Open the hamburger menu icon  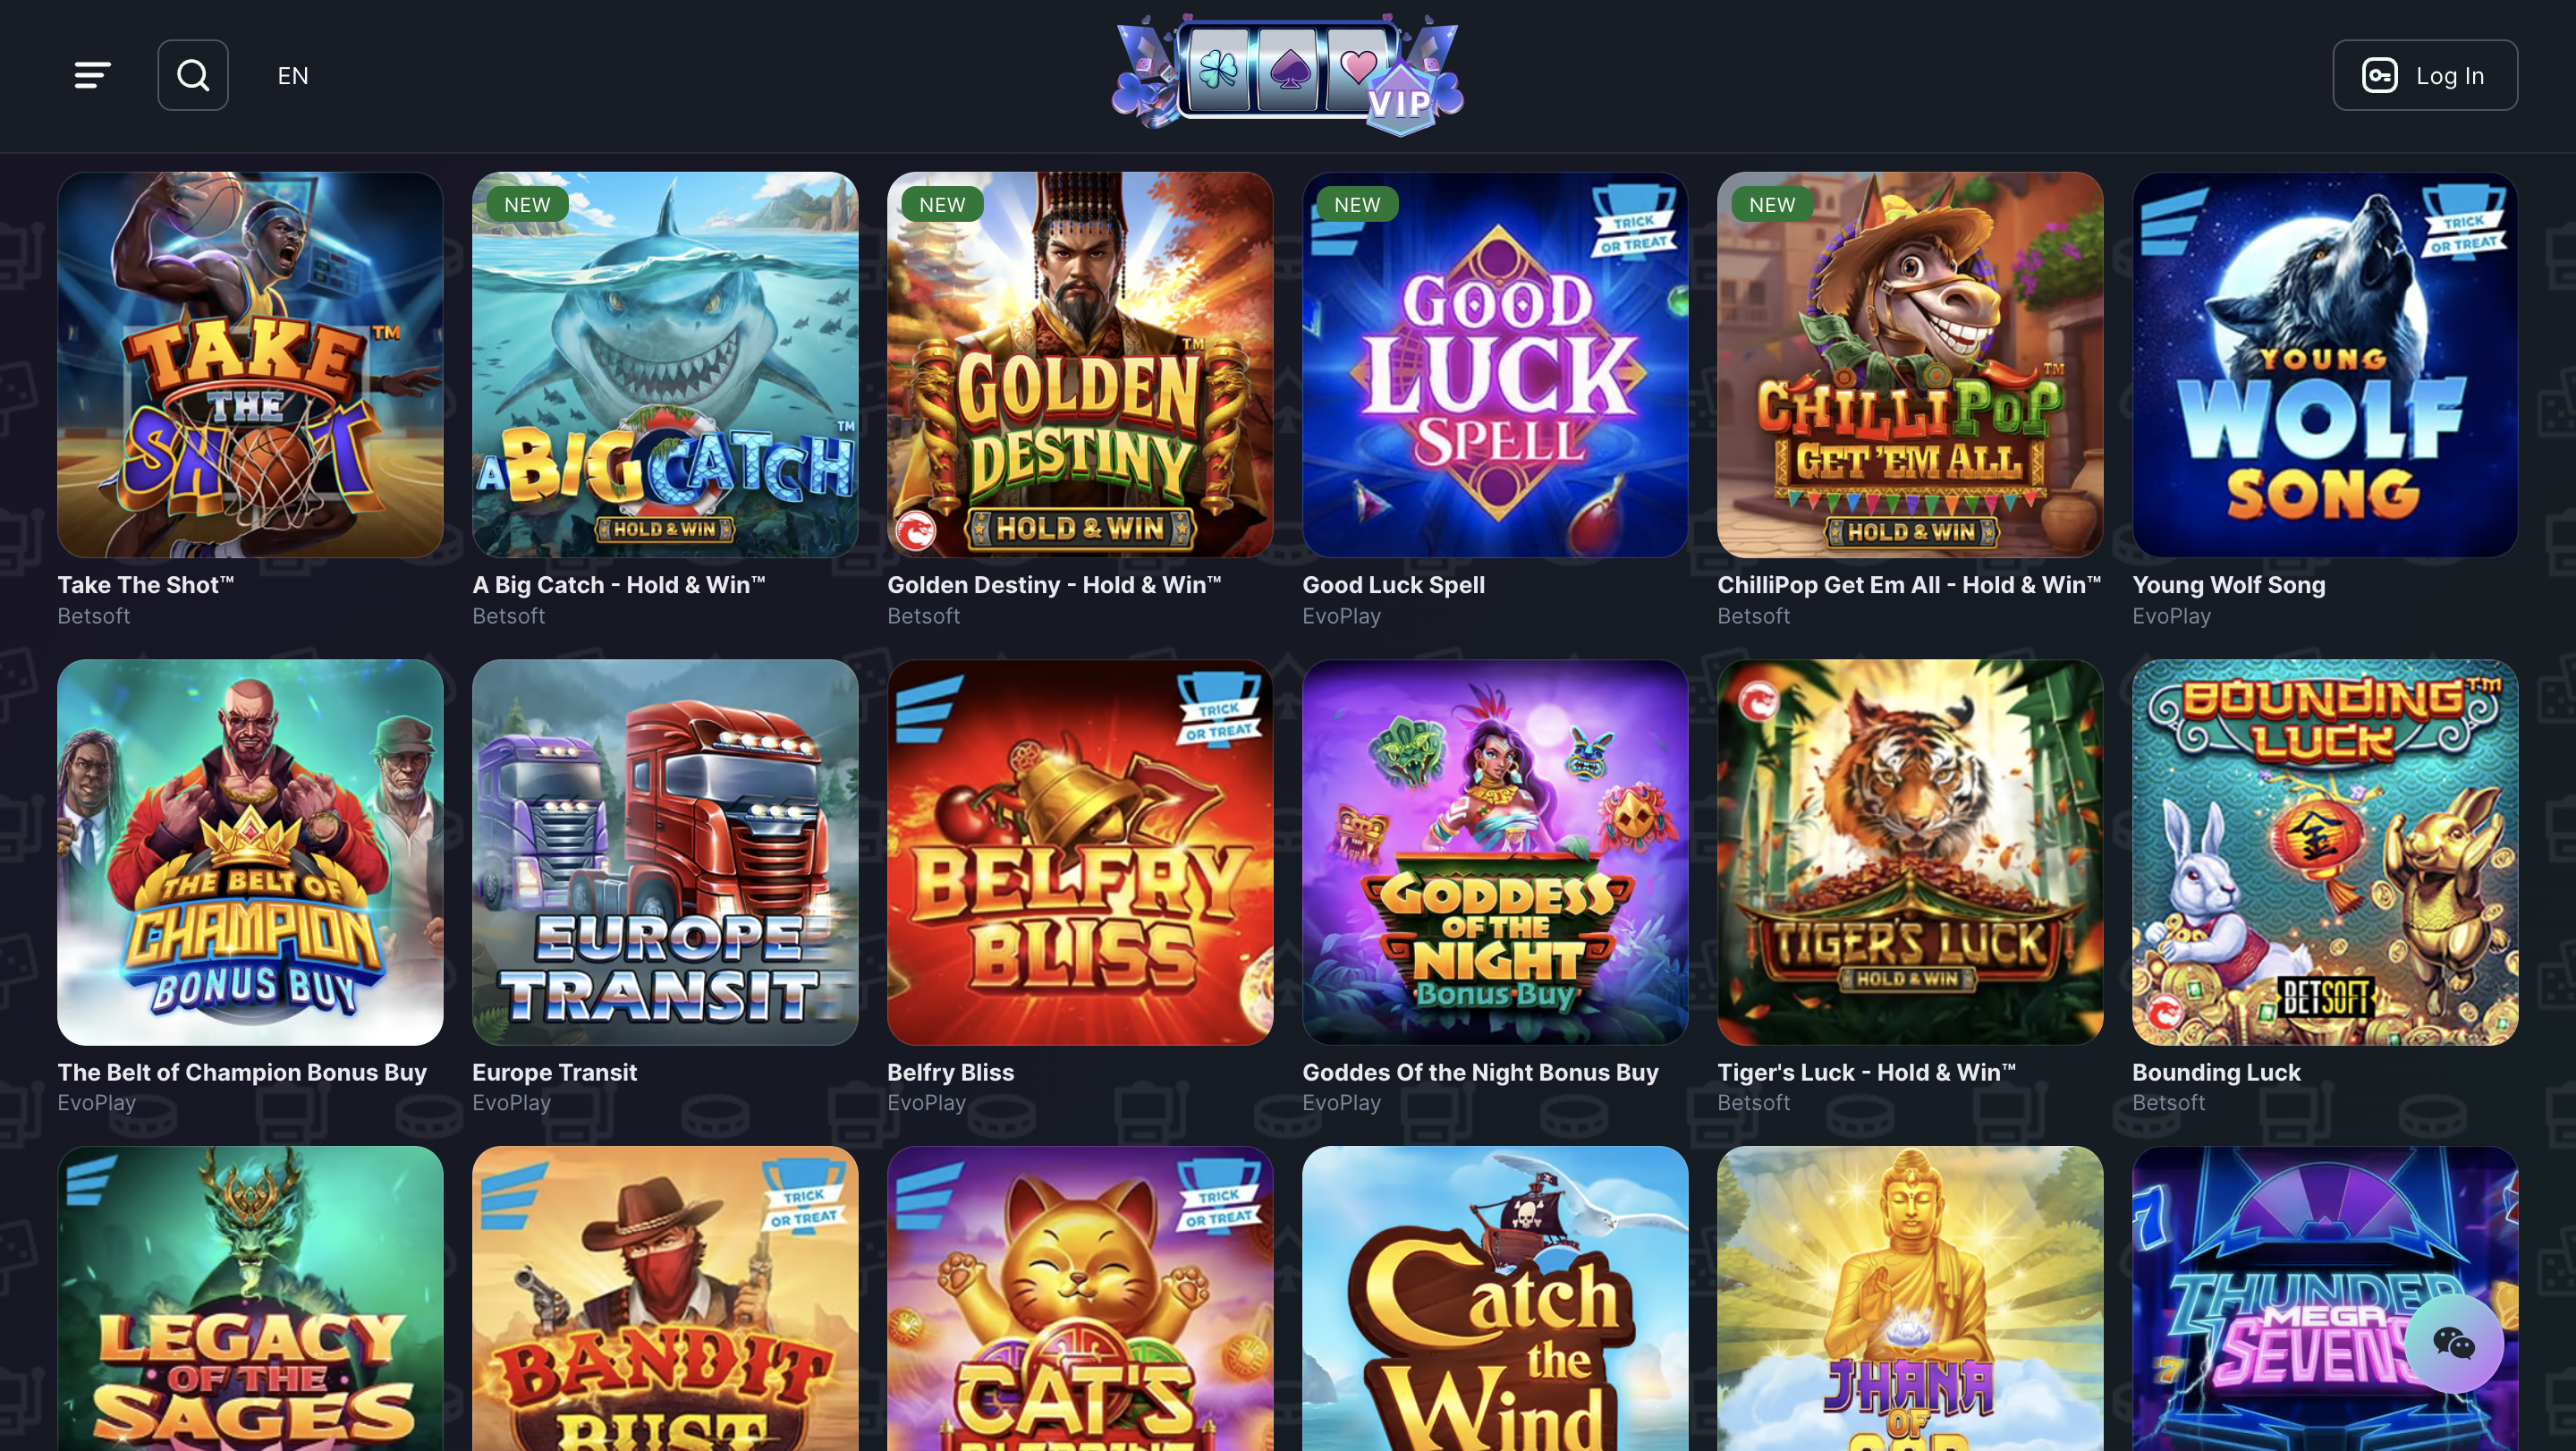(x=92, y=75)
